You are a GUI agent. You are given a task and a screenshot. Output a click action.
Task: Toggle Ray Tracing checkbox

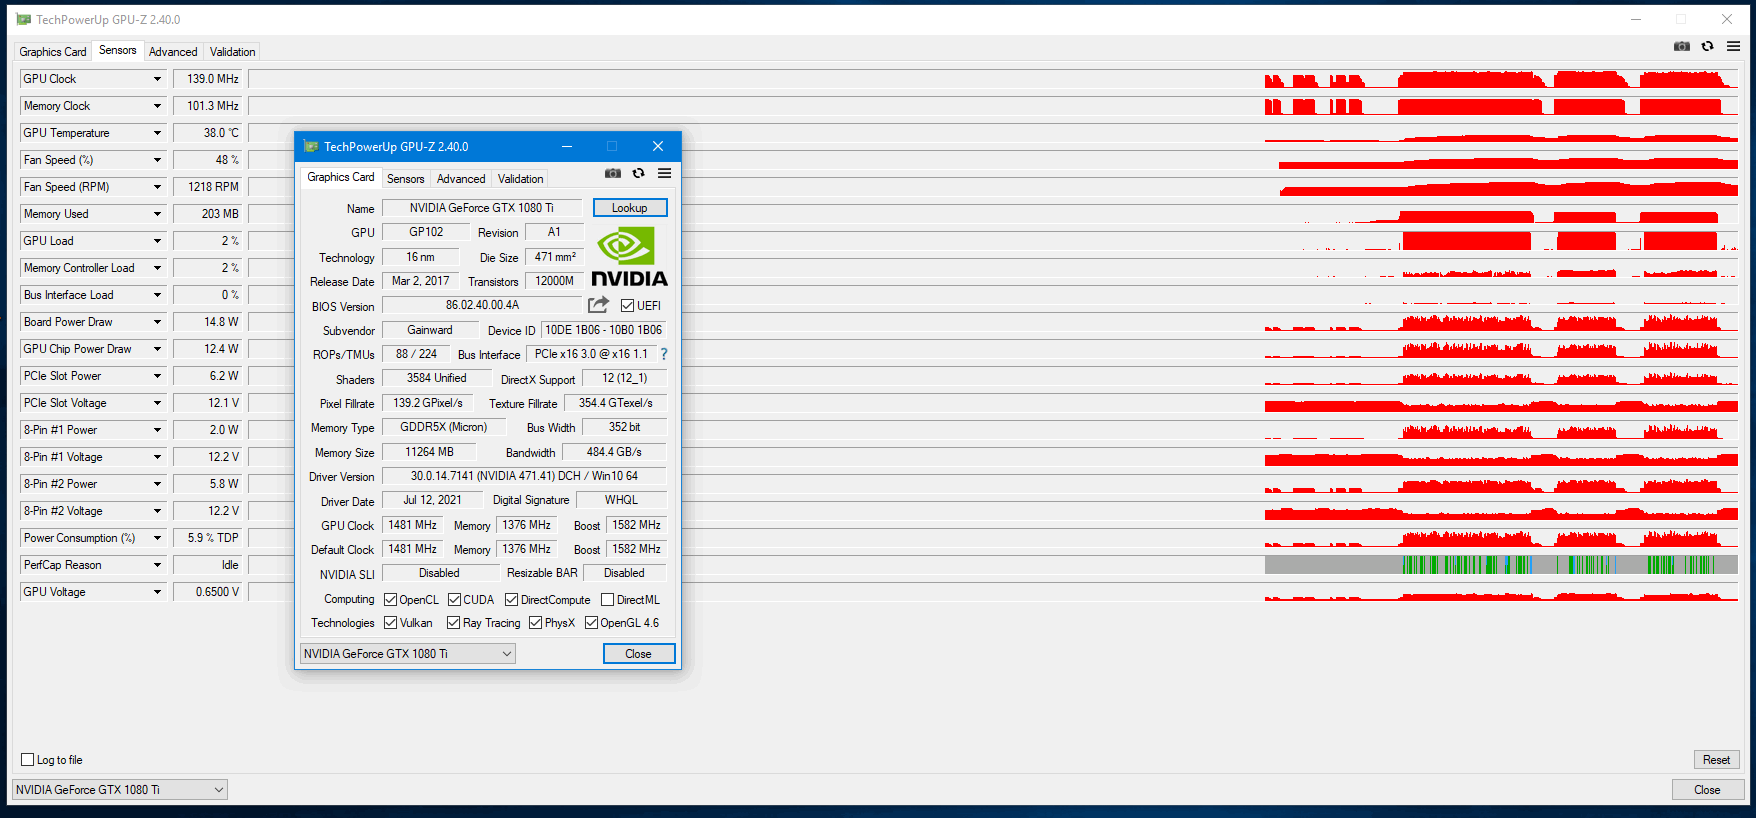[454, 623]
